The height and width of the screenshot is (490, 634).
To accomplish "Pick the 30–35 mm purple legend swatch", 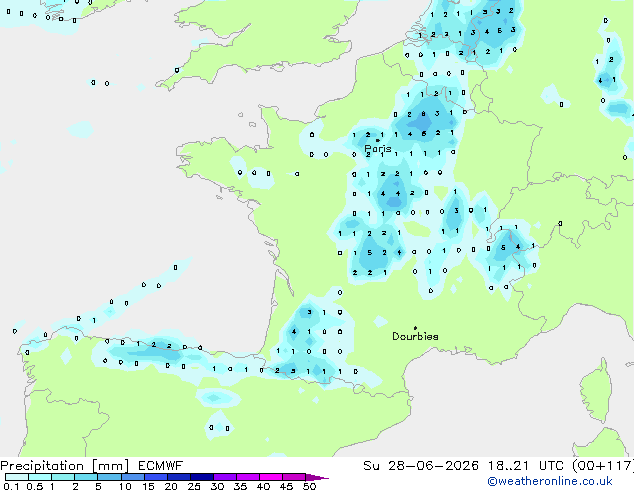I will point(224,477).
